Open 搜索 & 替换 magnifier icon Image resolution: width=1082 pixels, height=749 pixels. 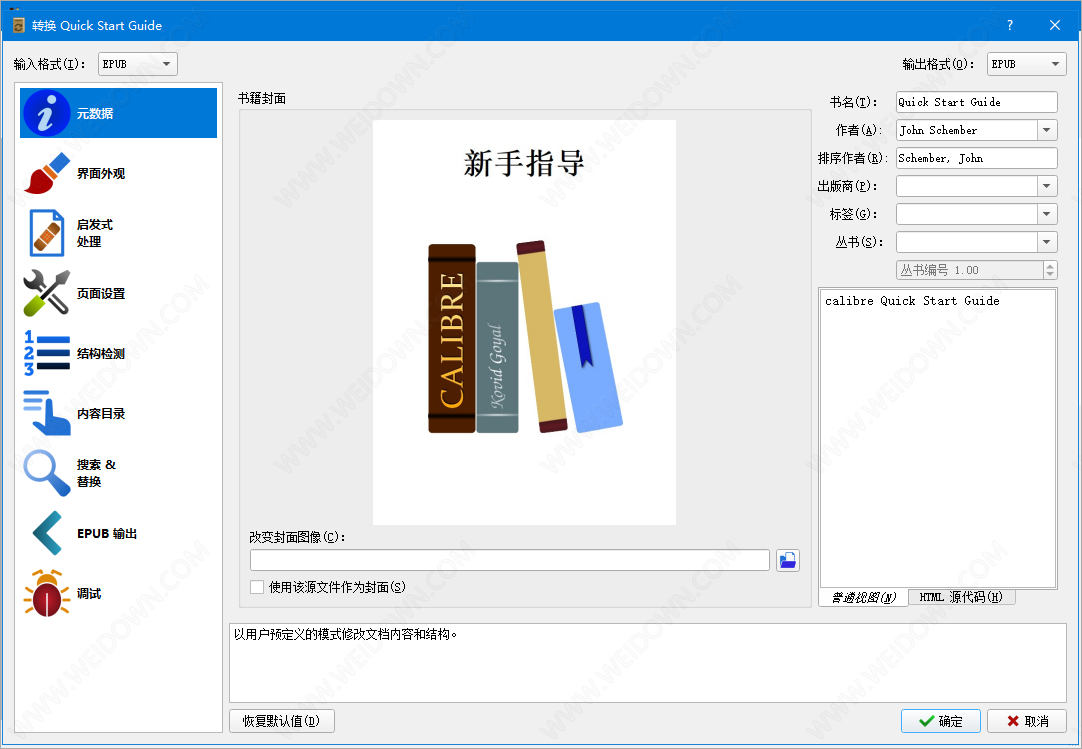46,473
